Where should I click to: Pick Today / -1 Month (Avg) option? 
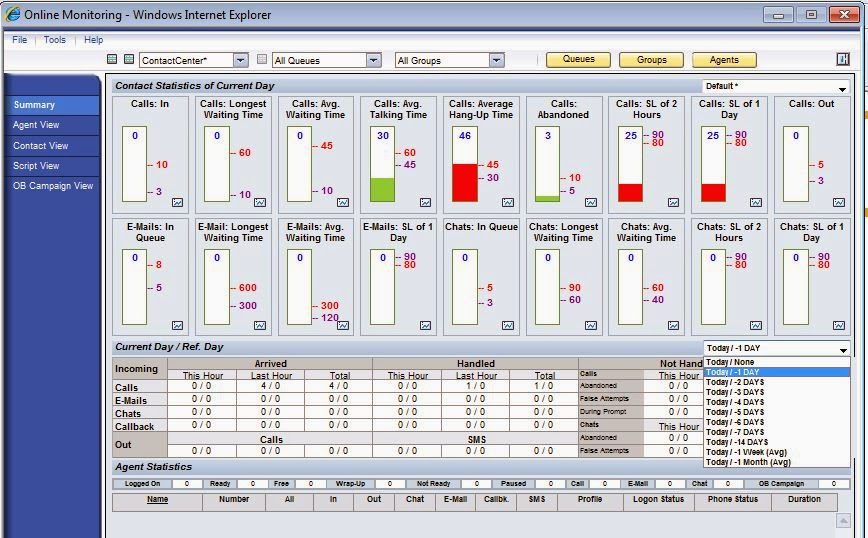pyautogui.click(x=776, y=462)
